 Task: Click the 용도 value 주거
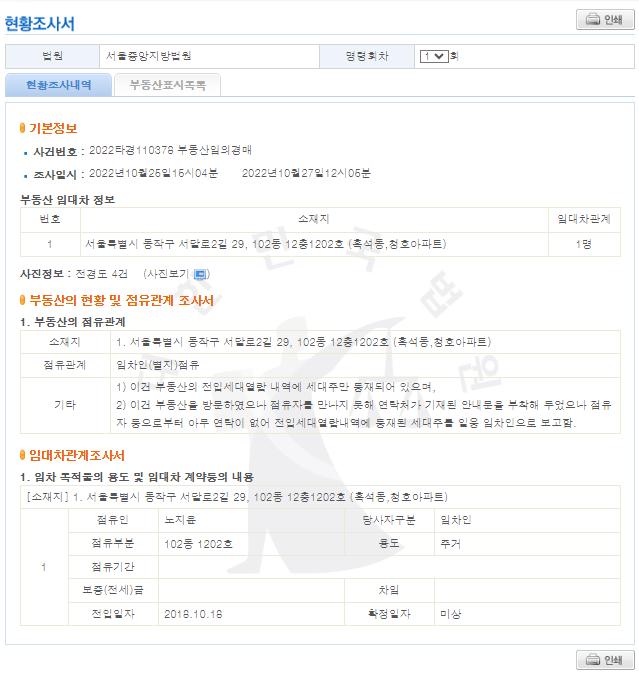[x=451, y=544]
